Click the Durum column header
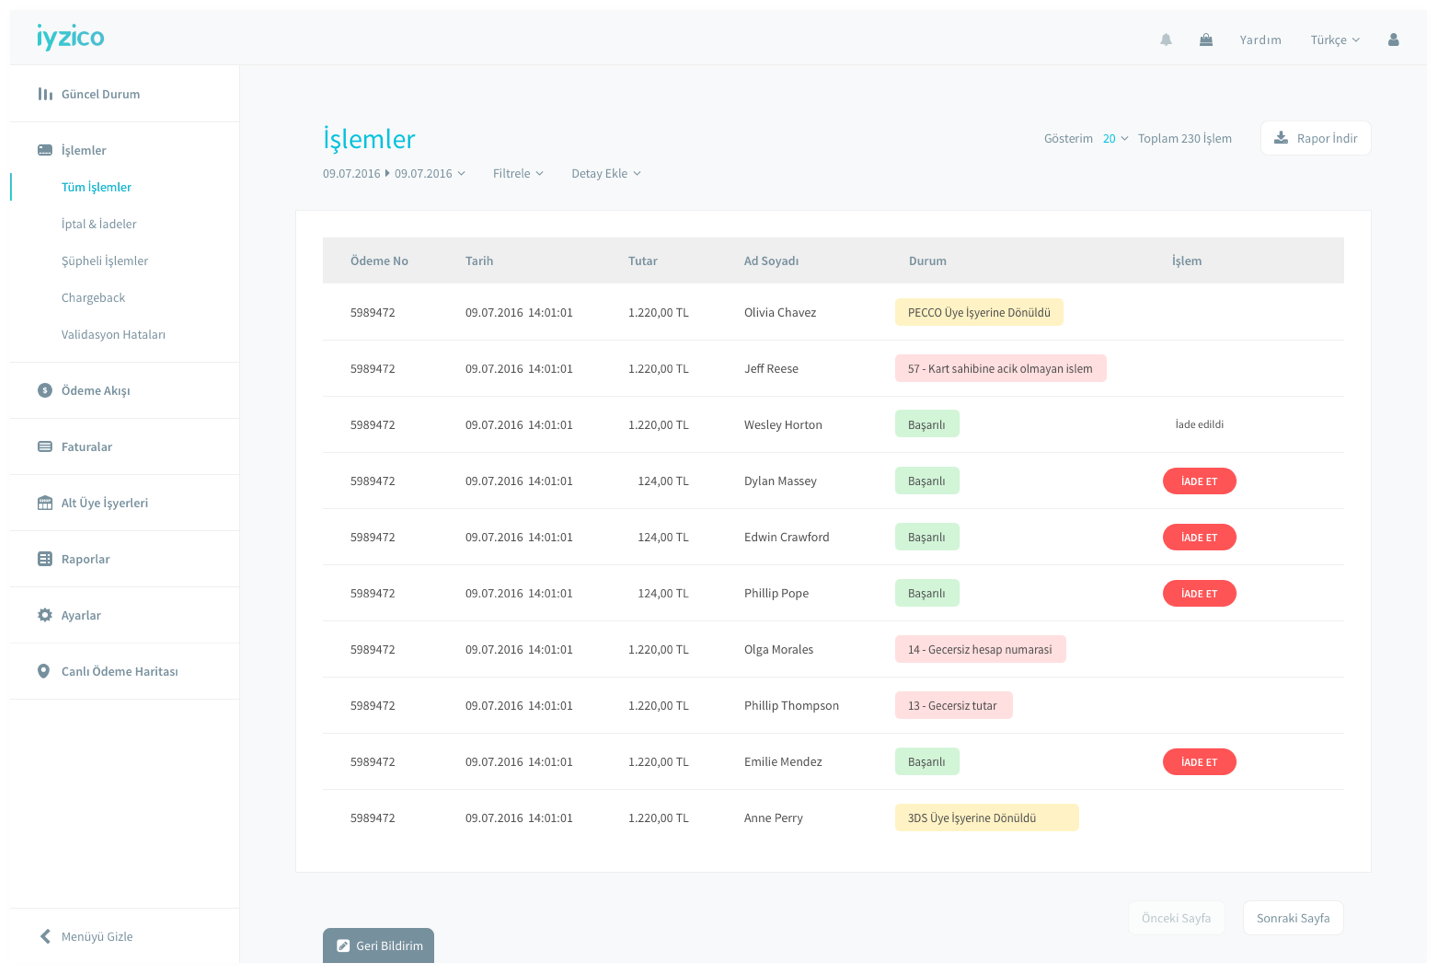 coord(927,261)
